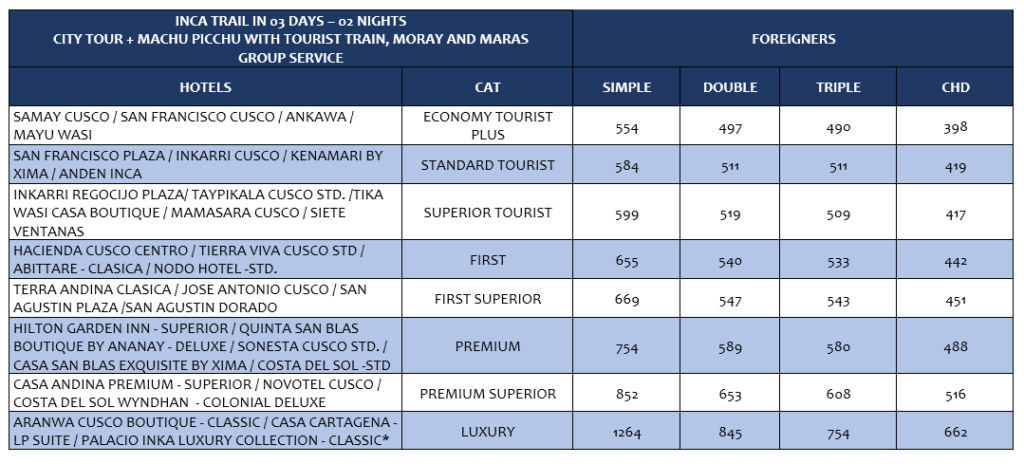
Task: Select the FIRST SUPERIOR category cell
Action: (487, 299)
